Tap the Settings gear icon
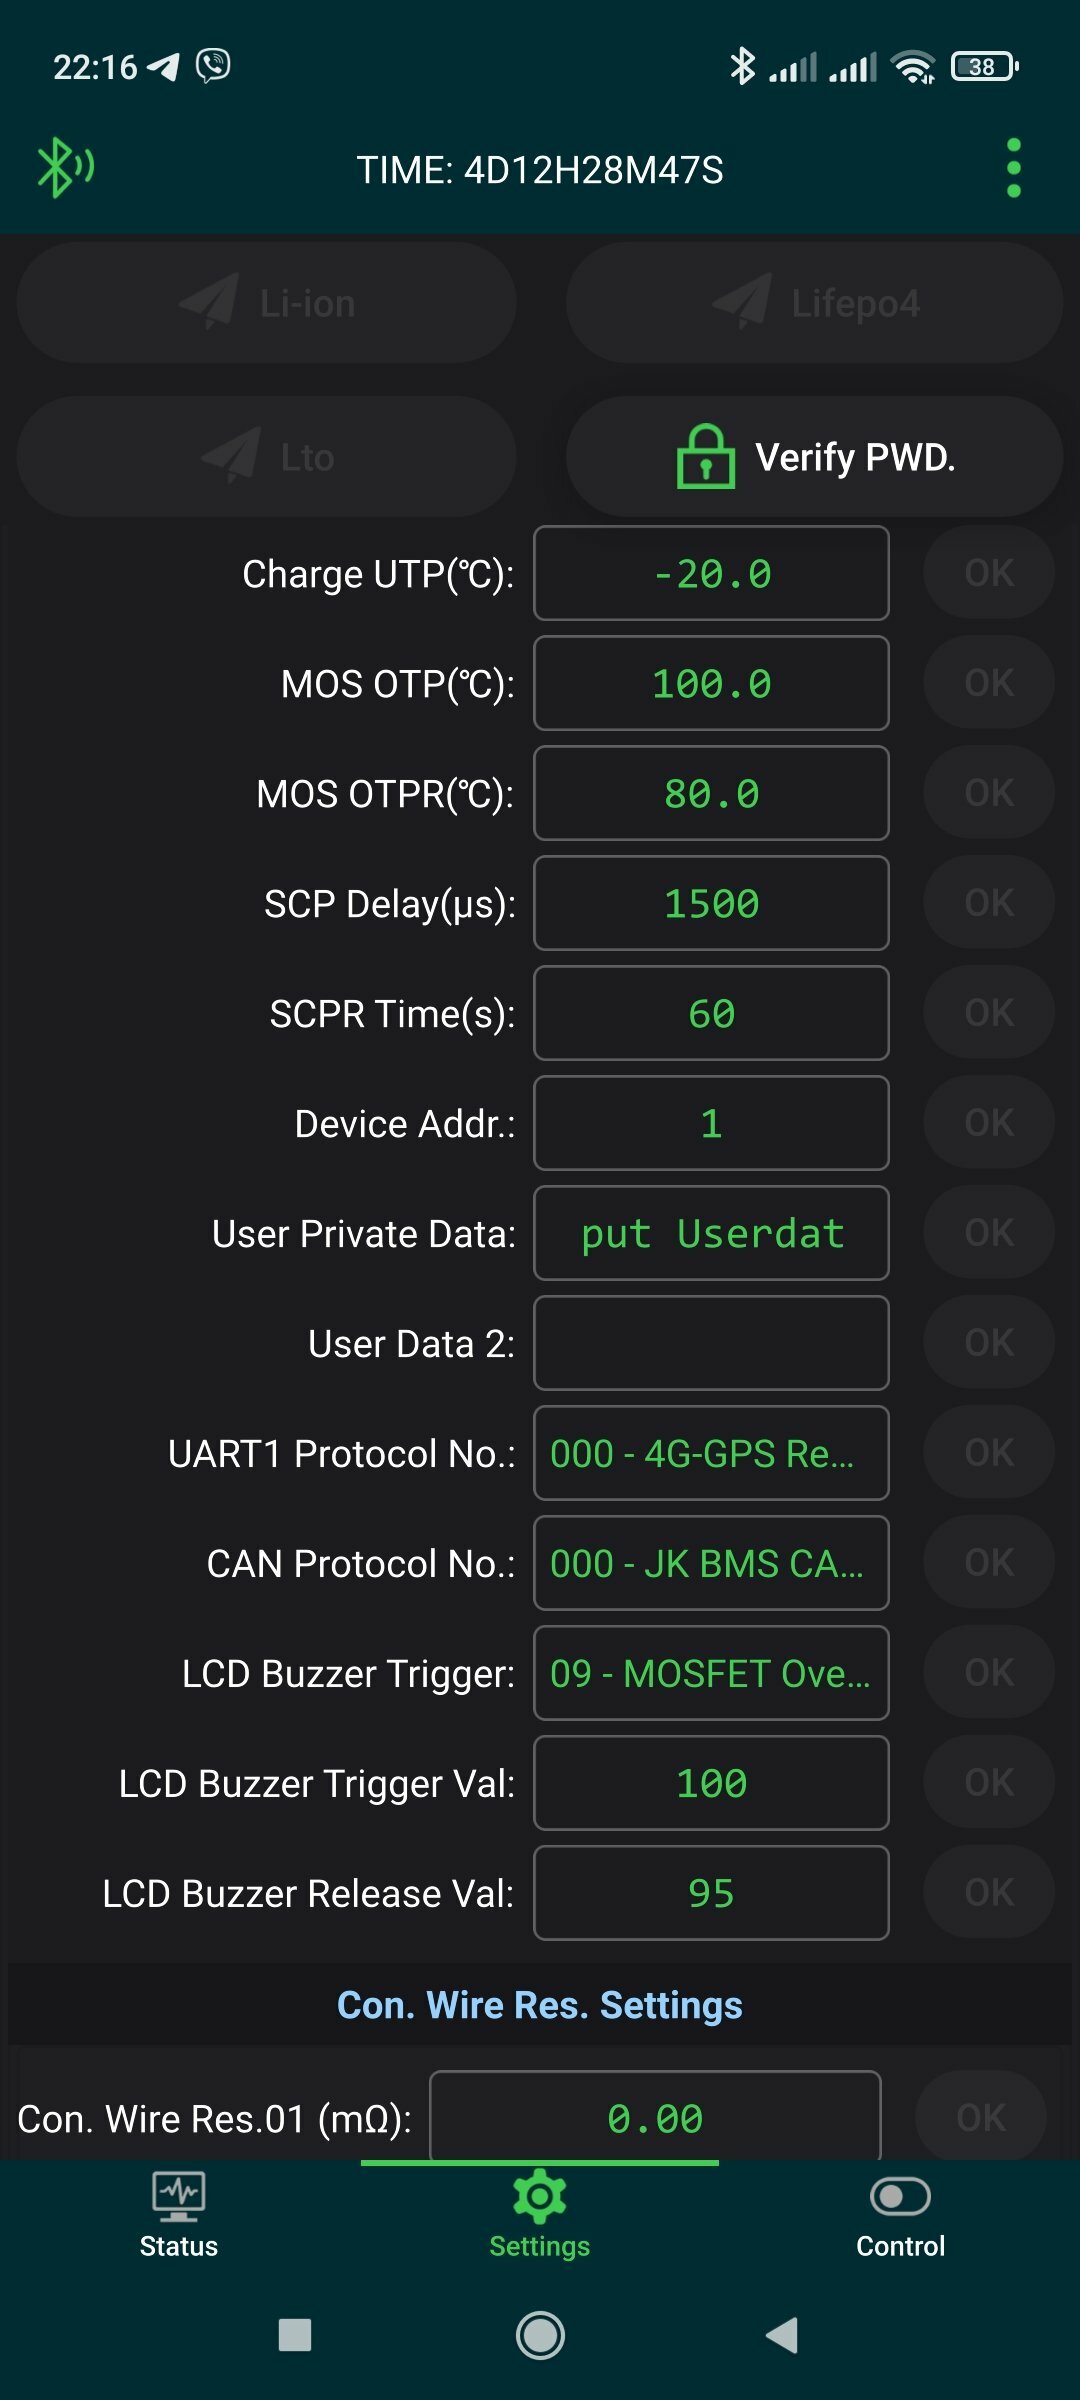1080x2400 pixels. tap(539, 2196)
